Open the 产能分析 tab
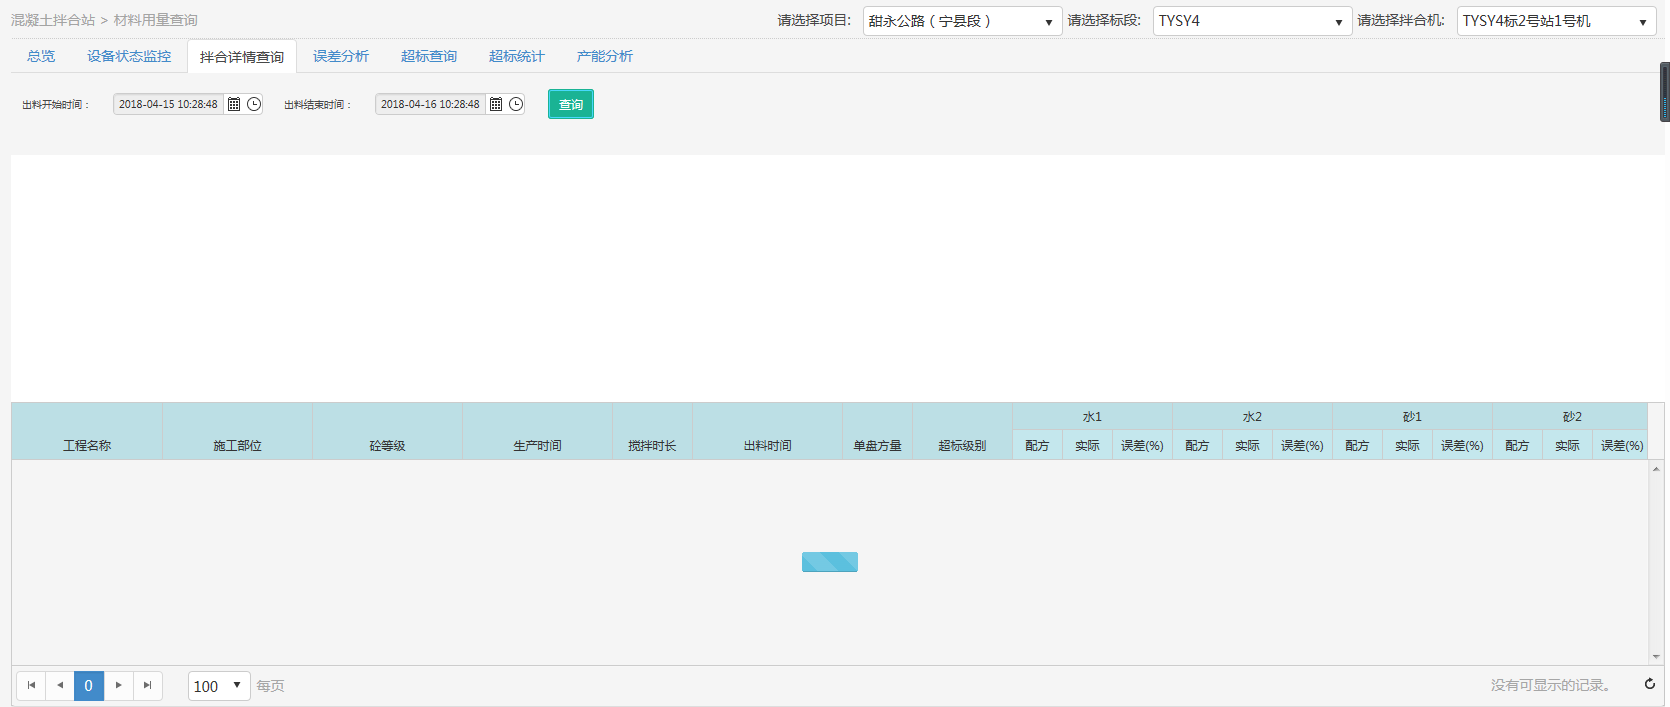Viewport: 1670px width, 707px height. [x=605, y=56]
